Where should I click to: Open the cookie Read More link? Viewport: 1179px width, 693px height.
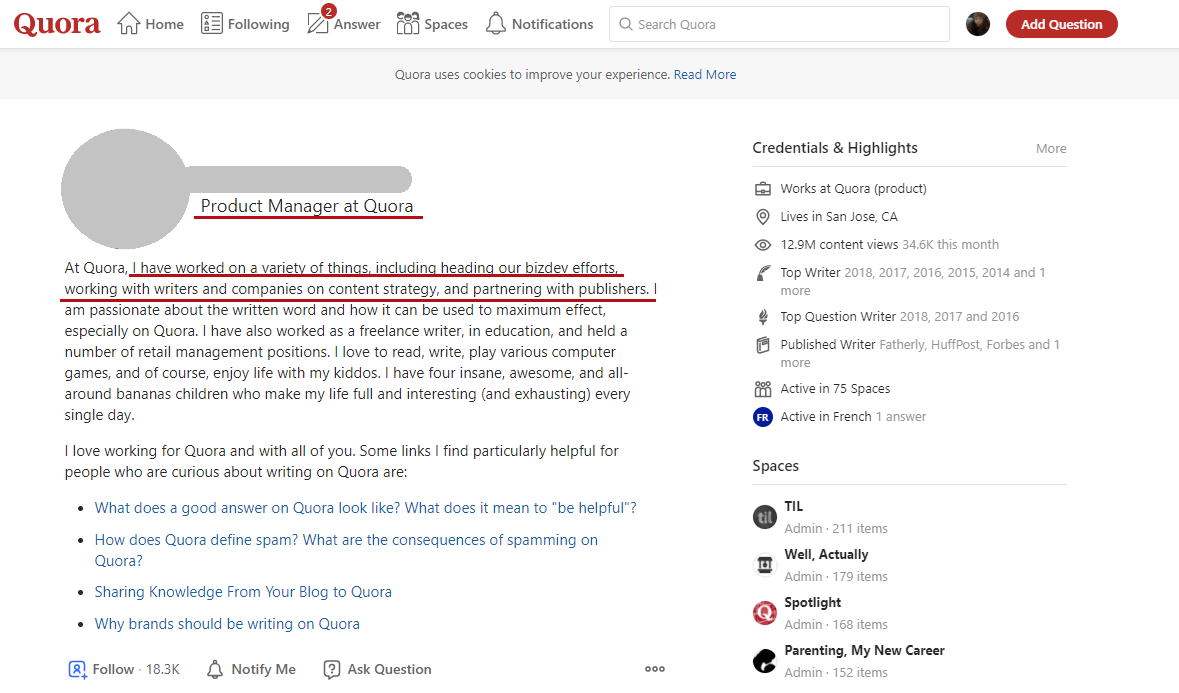click(x=705, y=74)
